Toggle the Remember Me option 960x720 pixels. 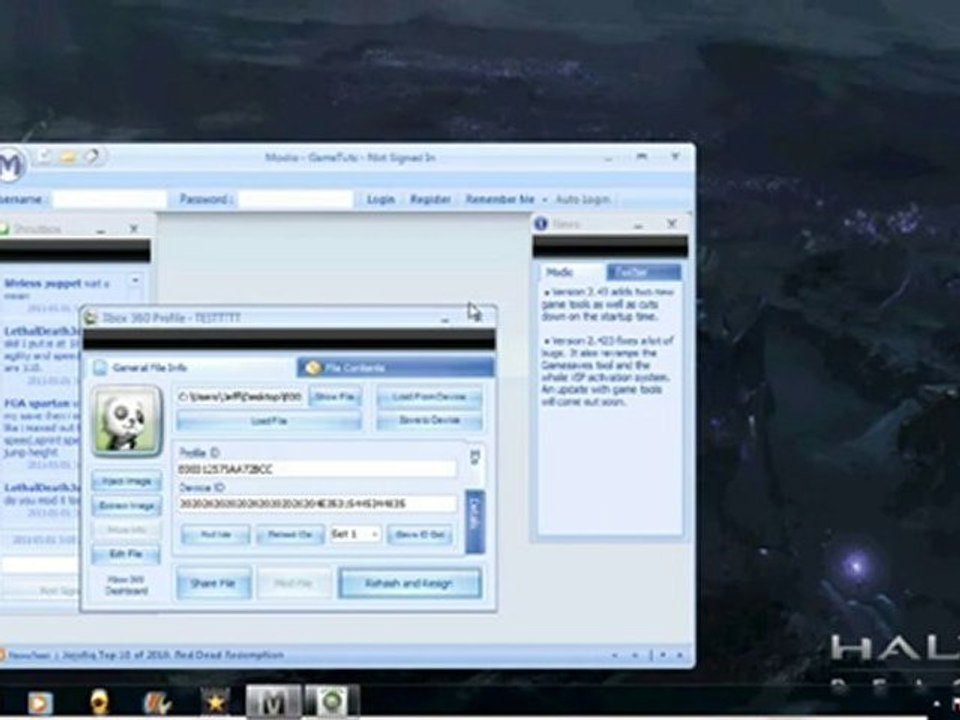(500, 200)
